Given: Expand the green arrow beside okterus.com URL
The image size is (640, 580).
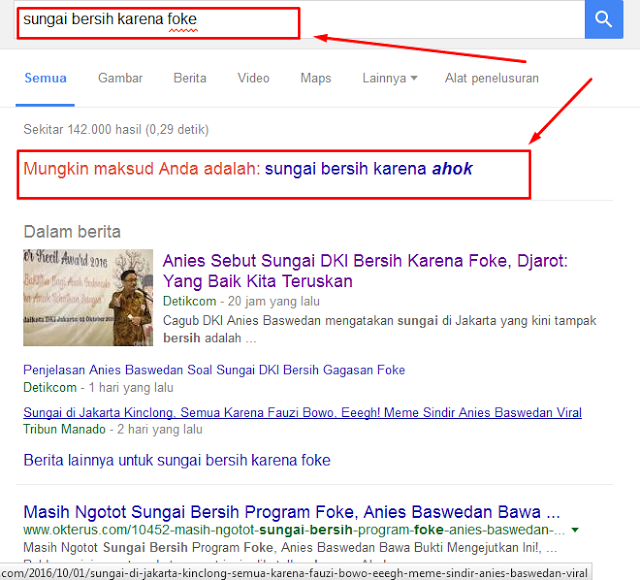Looking at the screenshot, I should point(575,530).
